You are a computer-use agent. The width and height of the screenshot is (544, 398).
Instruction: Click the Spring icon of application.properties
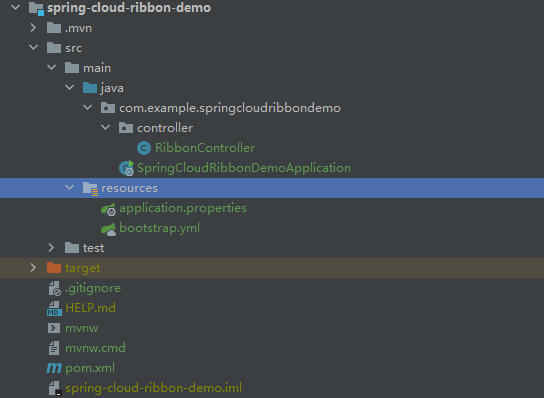(x=109, y=209)
